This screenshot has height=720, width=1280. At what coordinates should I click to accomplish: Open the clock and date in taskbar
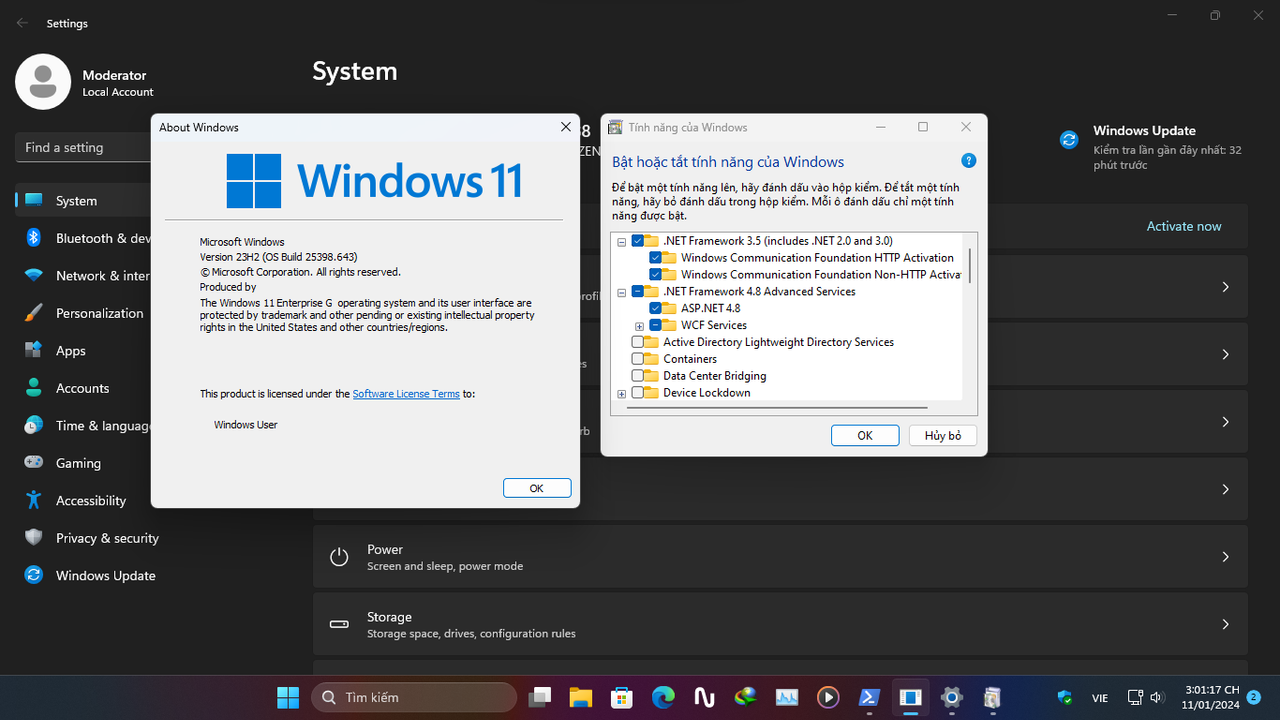point(1211,697)
